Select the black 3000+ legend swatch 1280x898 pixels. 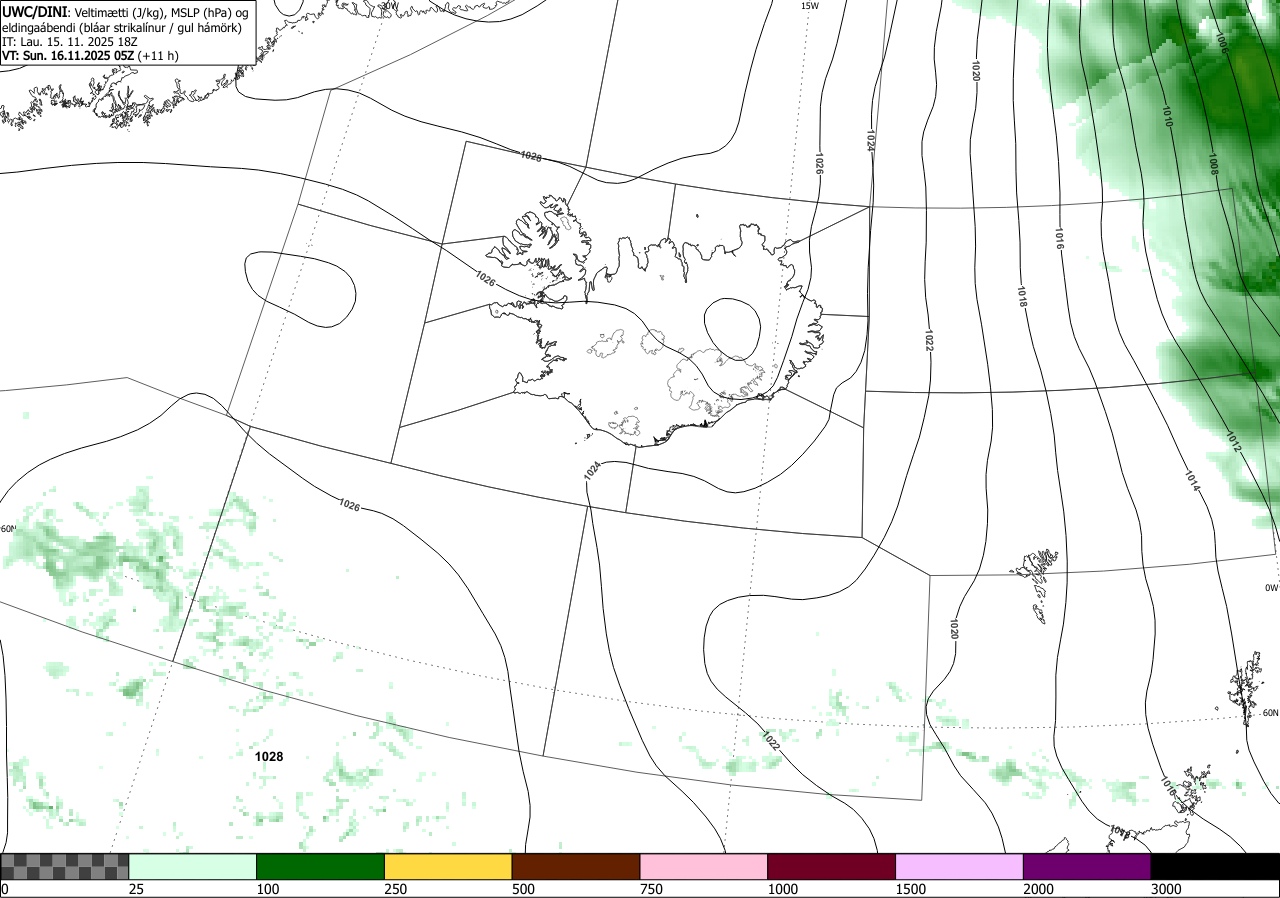coord(1215,866)
